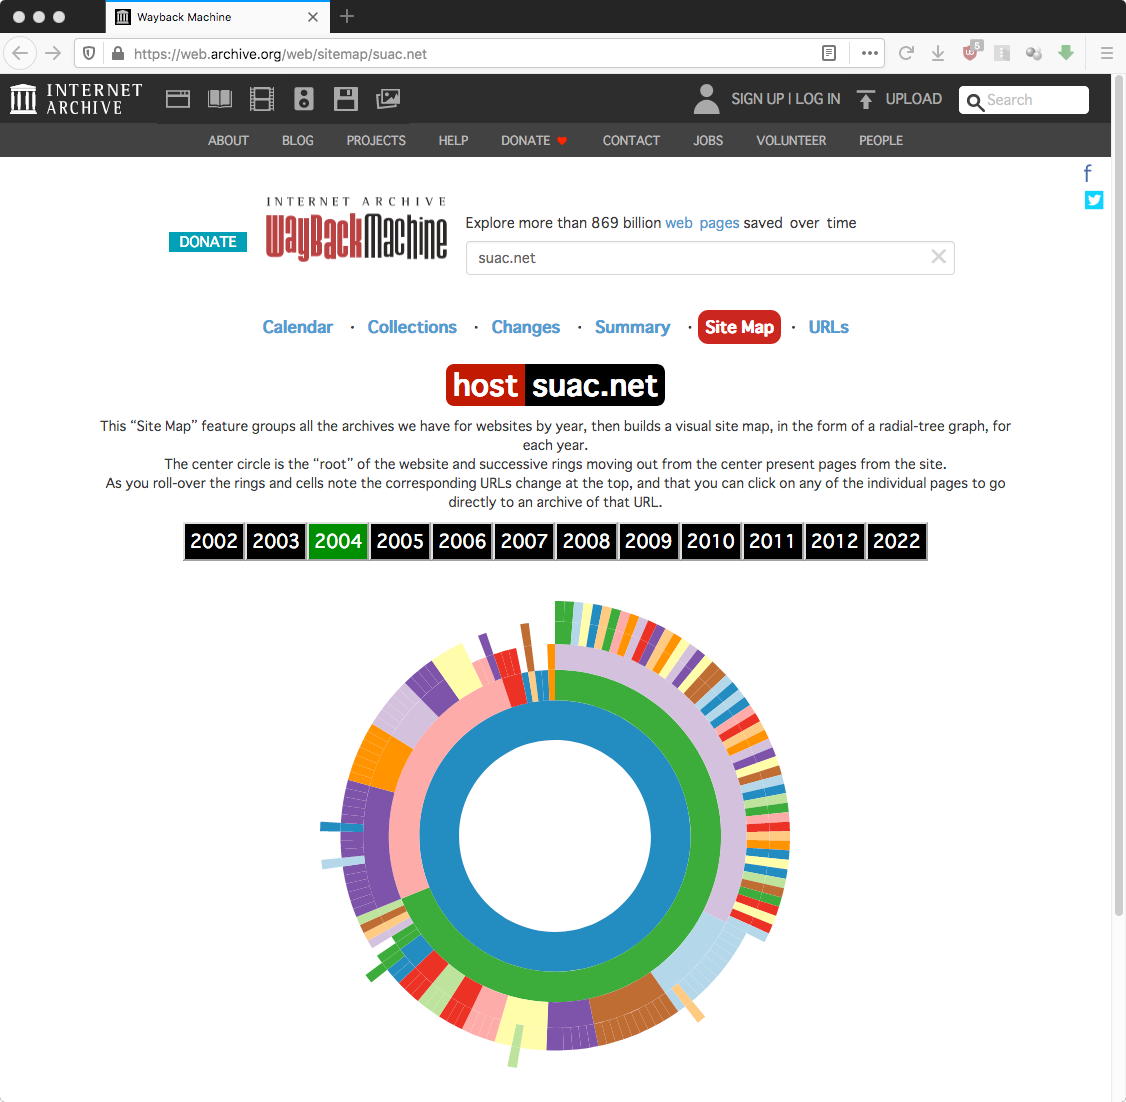Open browser downloads icon

pos(938,53)
